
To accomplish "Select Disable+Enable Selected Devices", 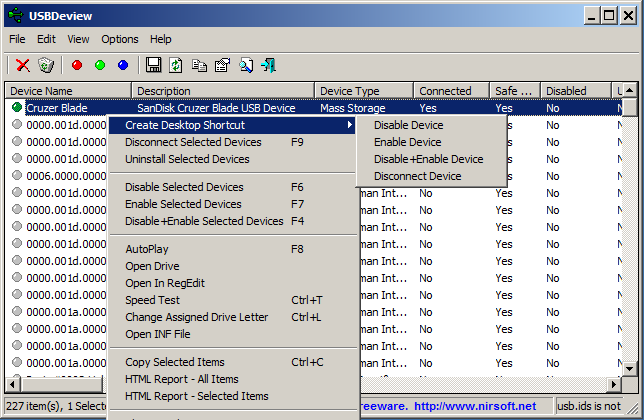I will [x=232, y=221].
